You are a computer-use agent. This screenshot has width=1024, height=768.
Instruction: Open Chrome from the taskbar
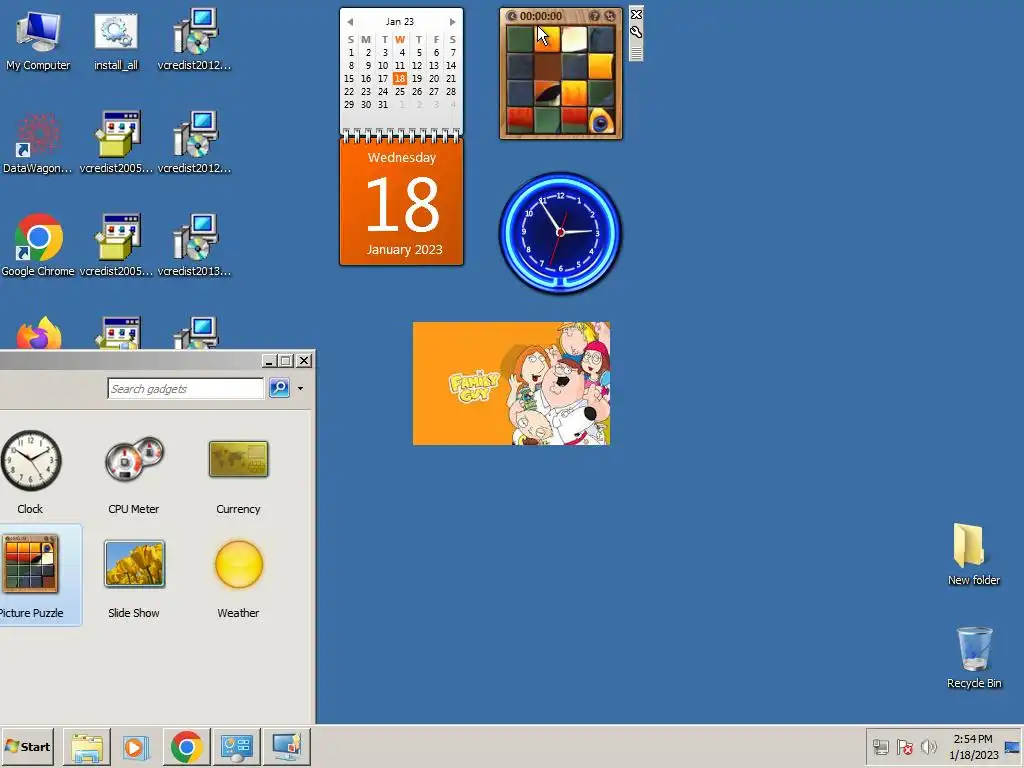coord(186,746)
